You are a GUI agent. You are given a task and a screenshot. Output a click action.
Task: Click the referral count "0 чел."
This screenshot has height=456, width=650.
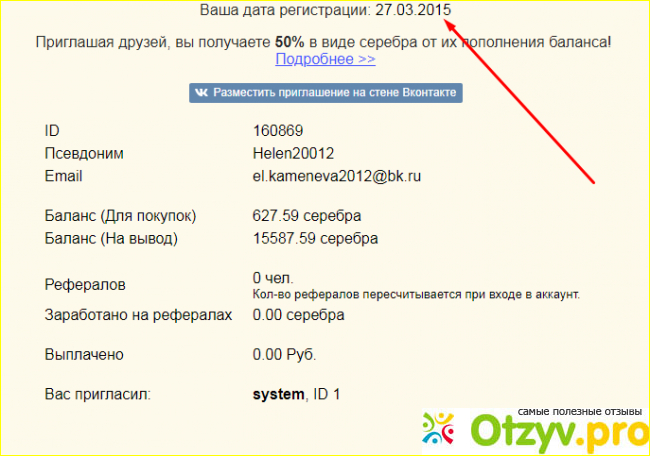[x=274, y=277]
